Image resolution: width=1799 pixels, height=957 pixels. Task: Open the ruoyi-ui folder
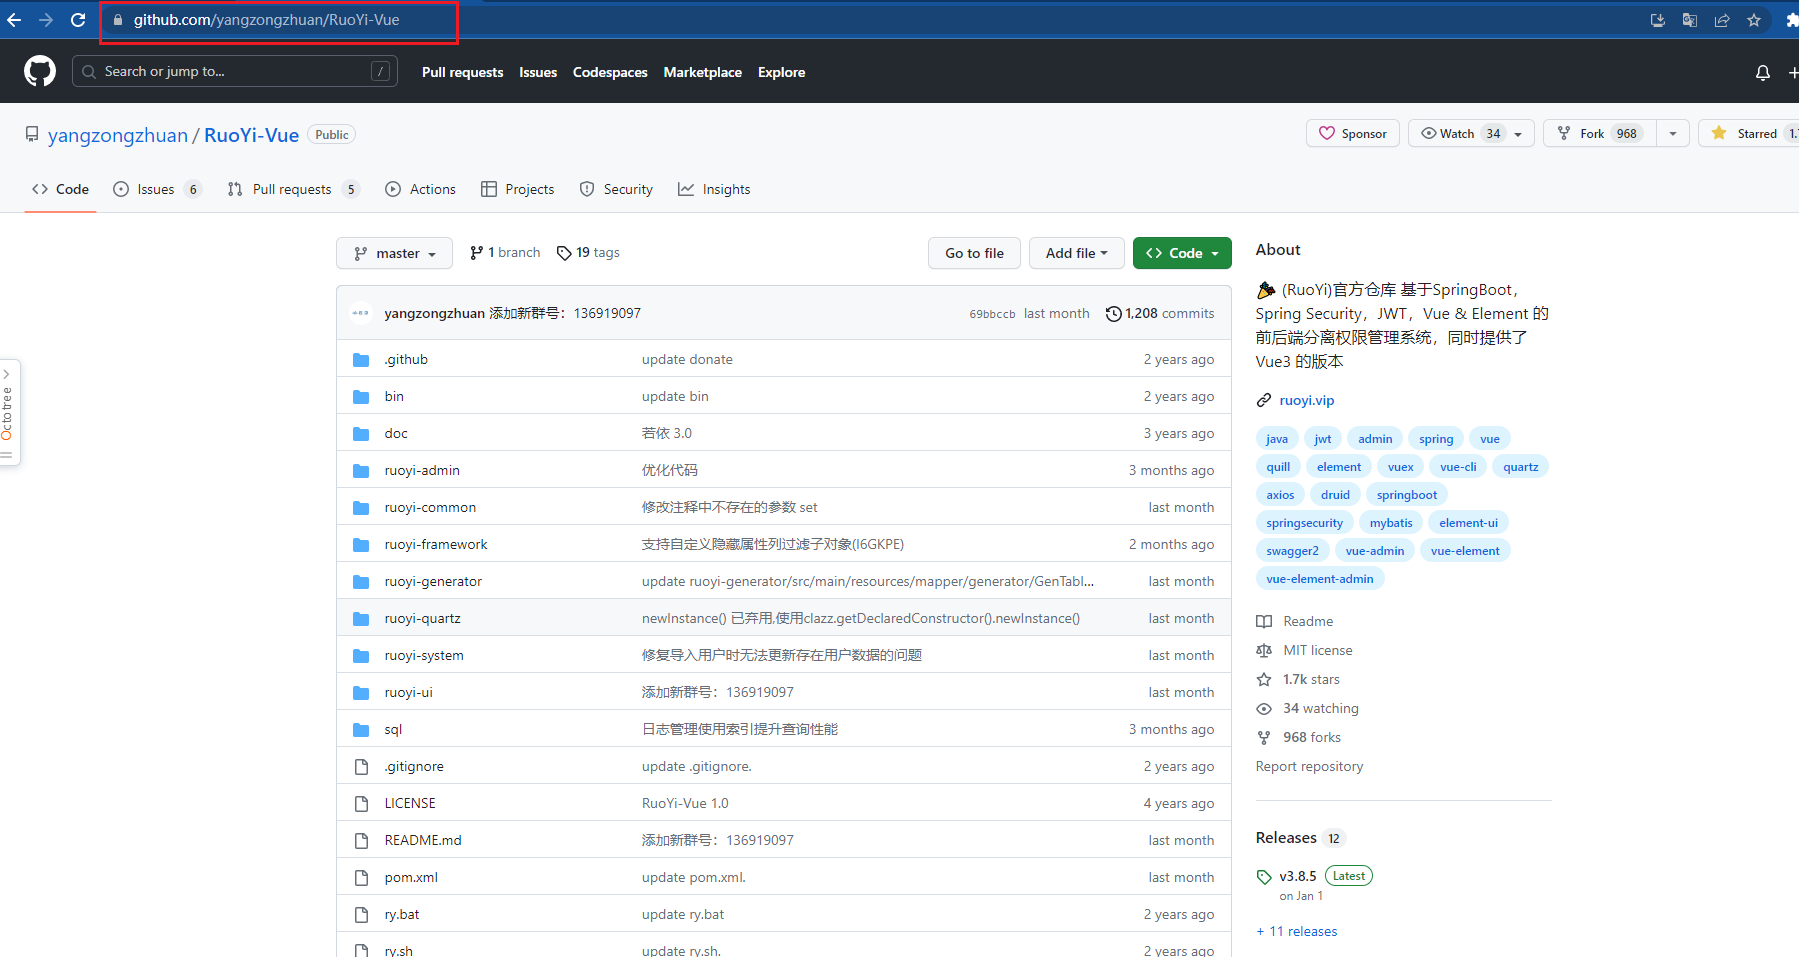pos(409,693)
